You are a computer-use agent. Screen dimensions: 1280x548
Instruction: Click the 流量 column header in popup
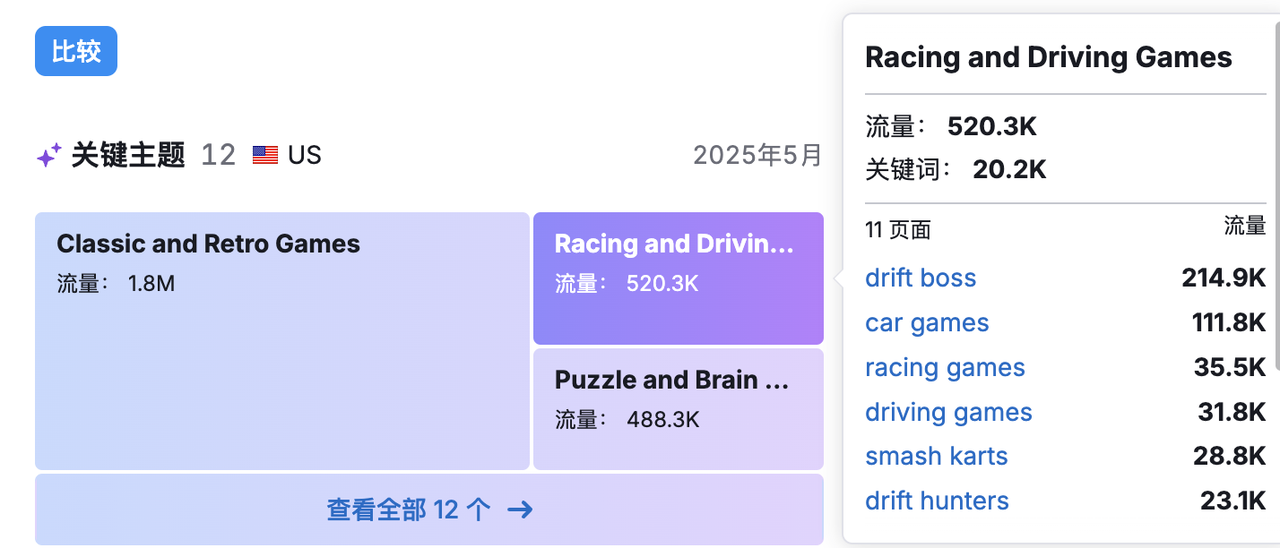coord(1244,226)
